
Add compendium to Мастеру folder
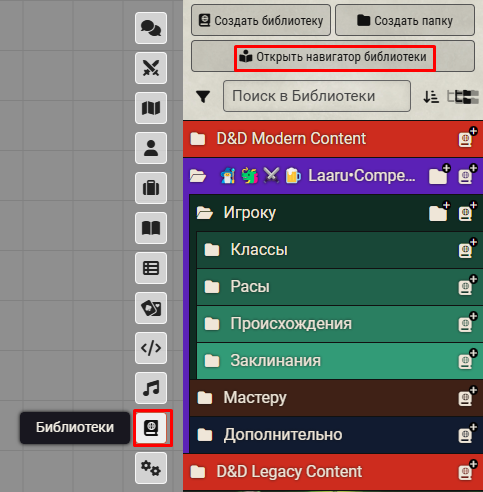click(x=467, y=397)
